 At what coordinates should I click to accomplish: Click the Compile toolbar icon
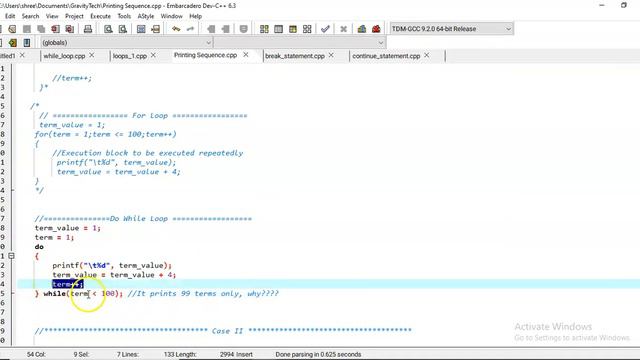pyautogui.click(x=264, y=29)
